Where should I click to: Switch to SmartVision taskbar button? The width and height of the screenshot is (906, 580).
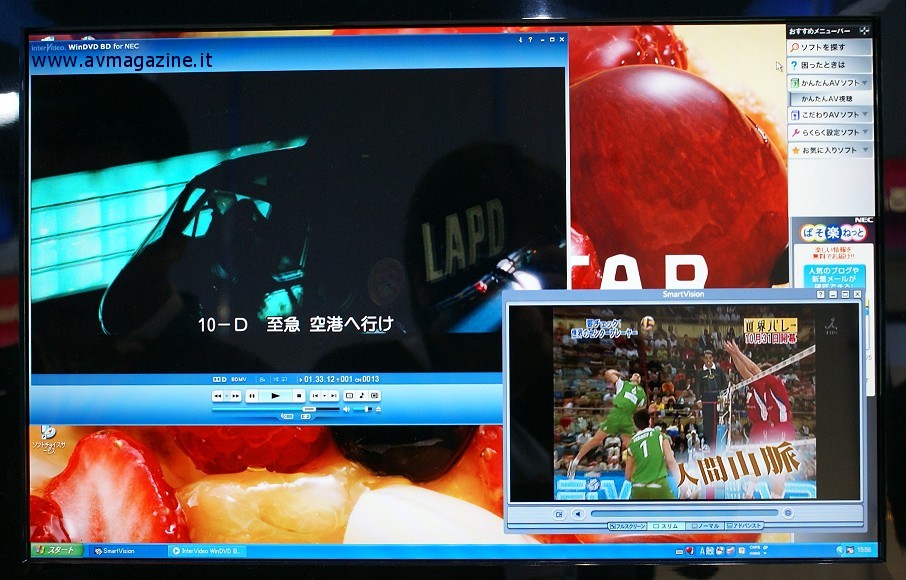tap(126, 551)
